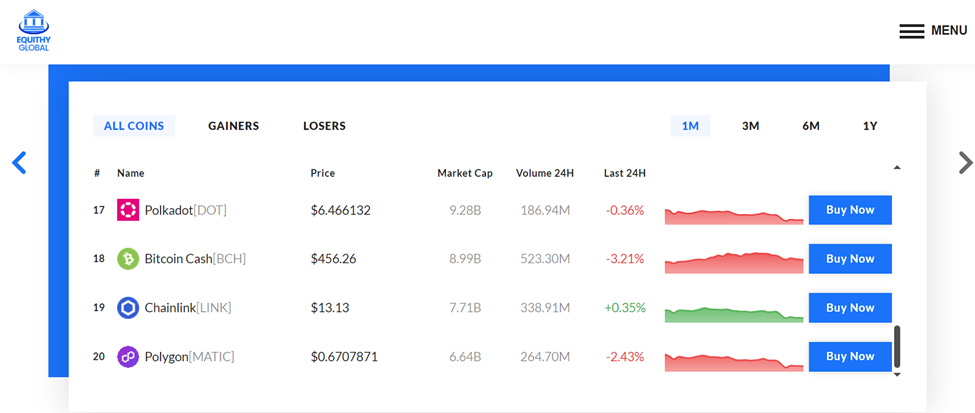Switch to the Gainers tab
This screenshot has width=975, height=413.
(x=233, y=126)
